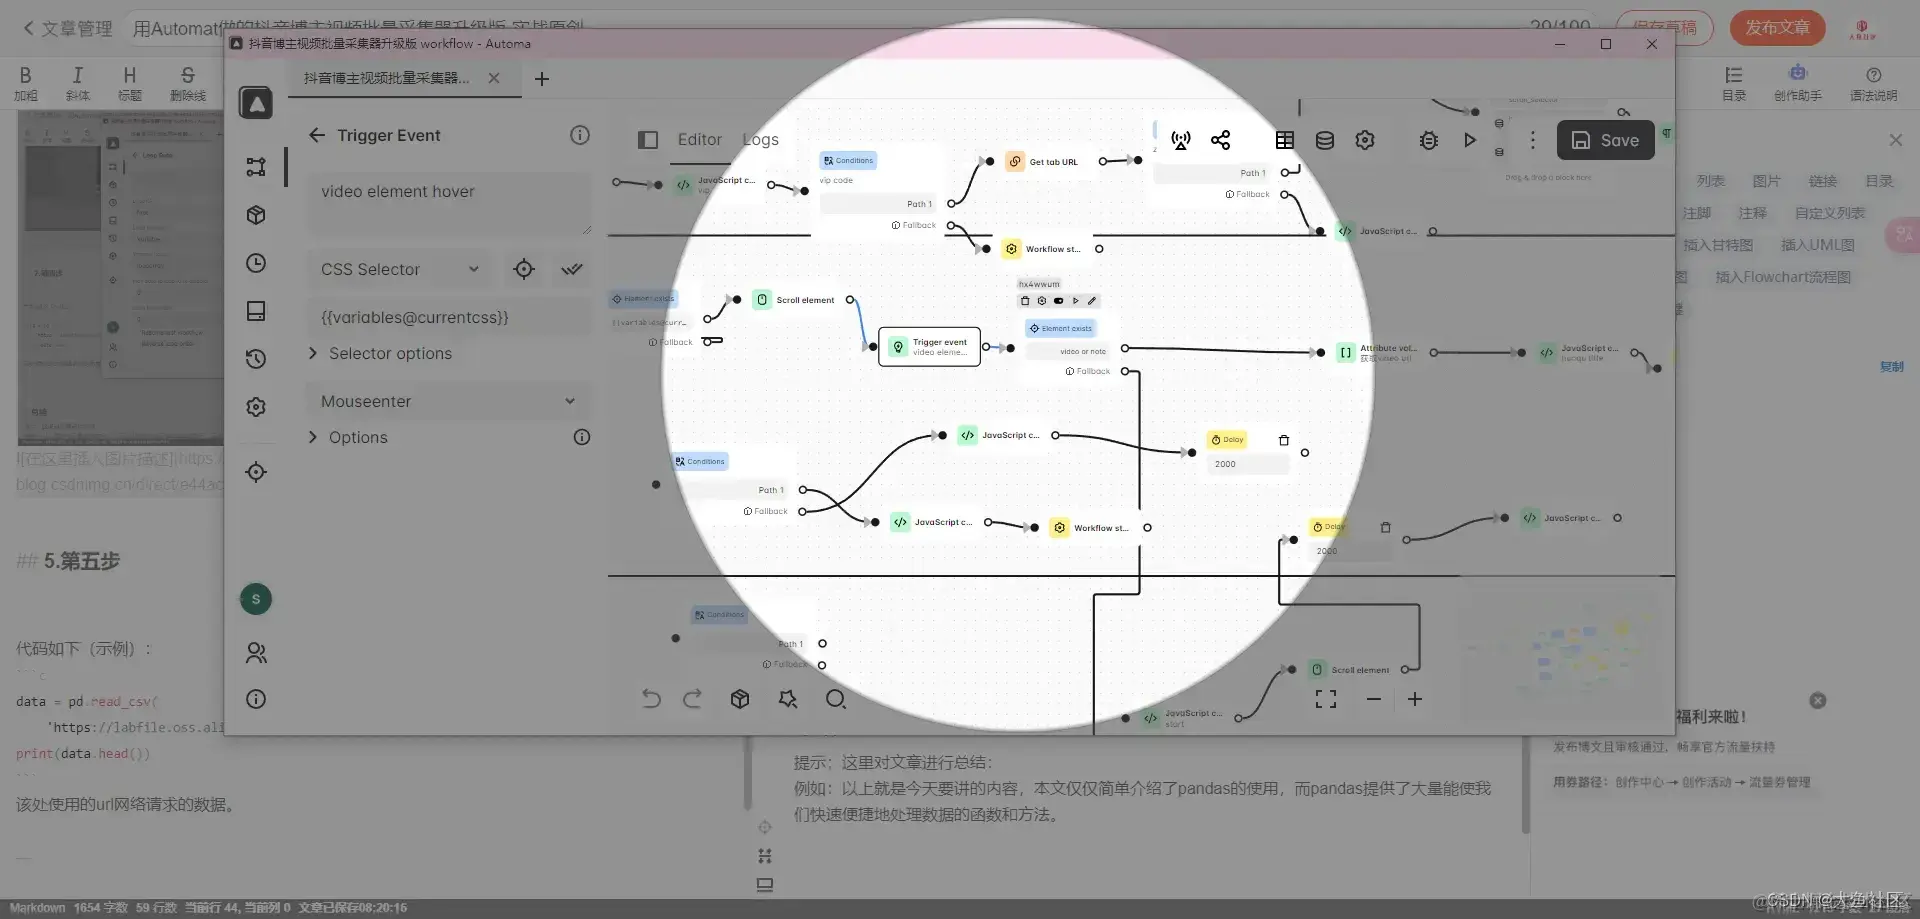Close the 抖音博主视频批量采集器 workflow tab
Image resolution: width=1920 pixels, height=919 pixels.
pos(494,78)
